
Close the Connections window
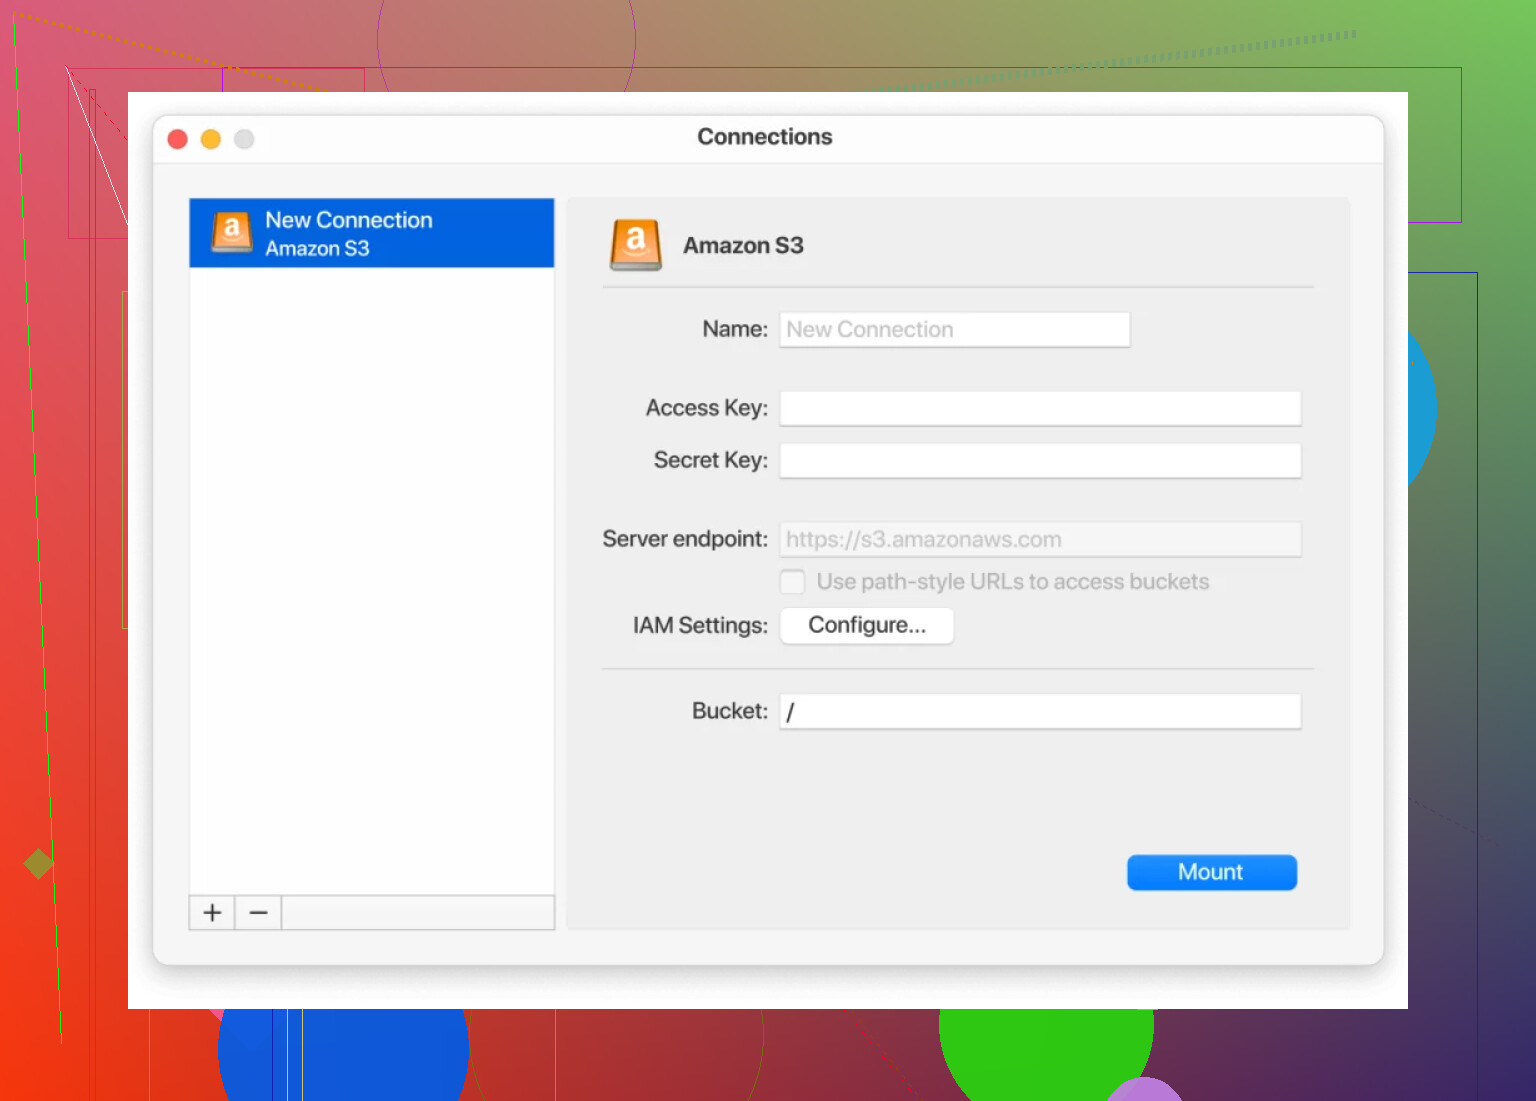point(178,139)
